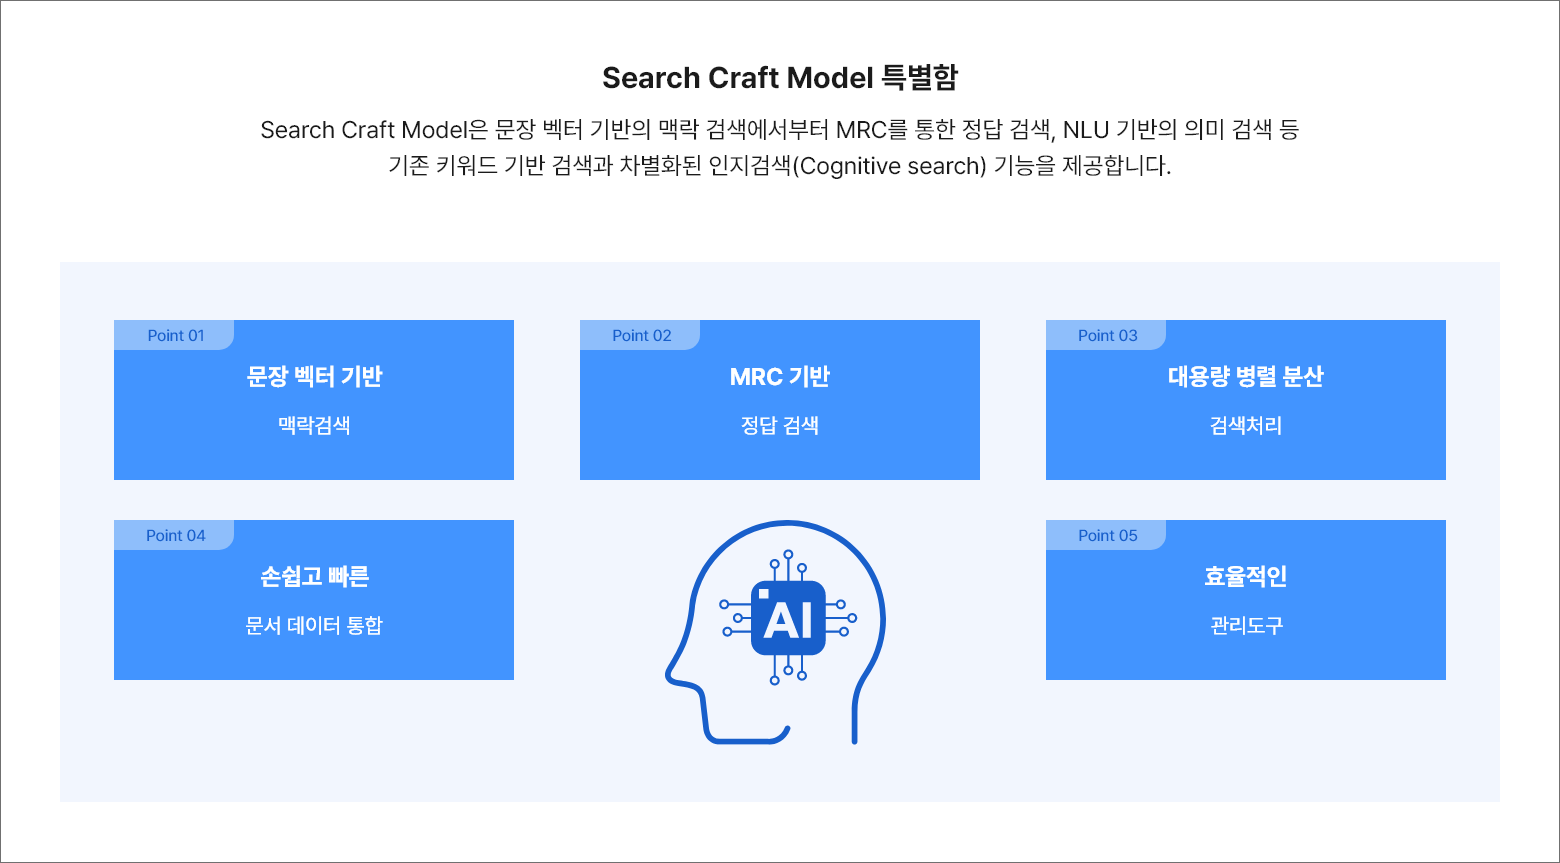Select the Point 05 badge

(1107, 536)
